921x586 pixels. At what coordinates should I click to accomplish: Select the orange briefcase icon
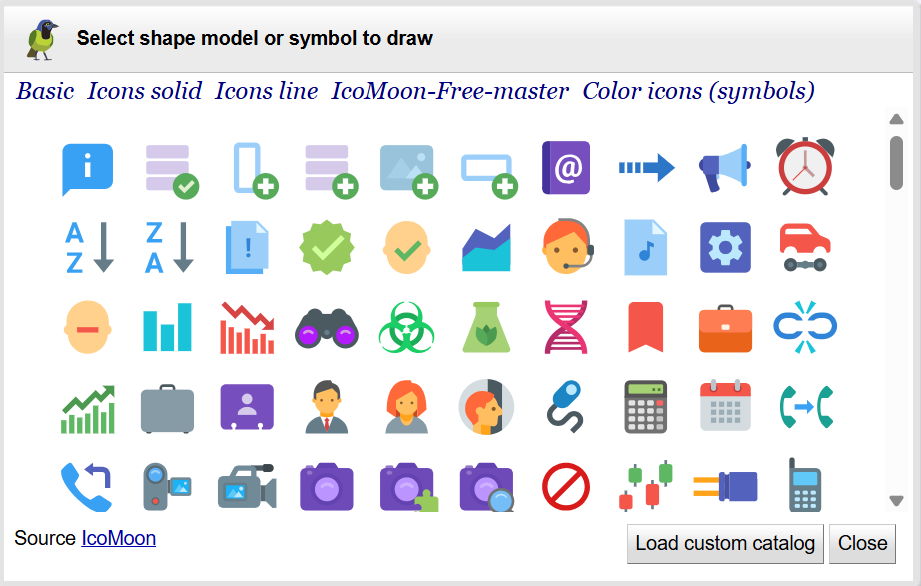pyautogui.click(x=725, y=327)
